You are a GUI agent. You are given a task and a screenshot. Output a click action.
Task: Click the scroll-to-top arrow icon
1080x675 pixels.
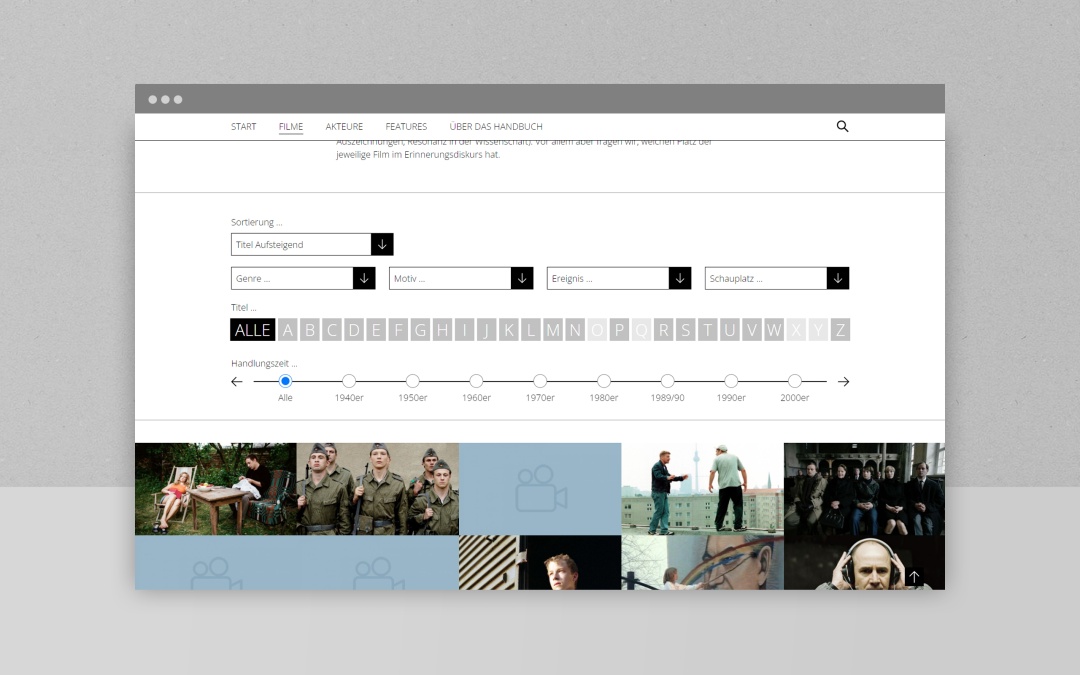click(914, 577)
